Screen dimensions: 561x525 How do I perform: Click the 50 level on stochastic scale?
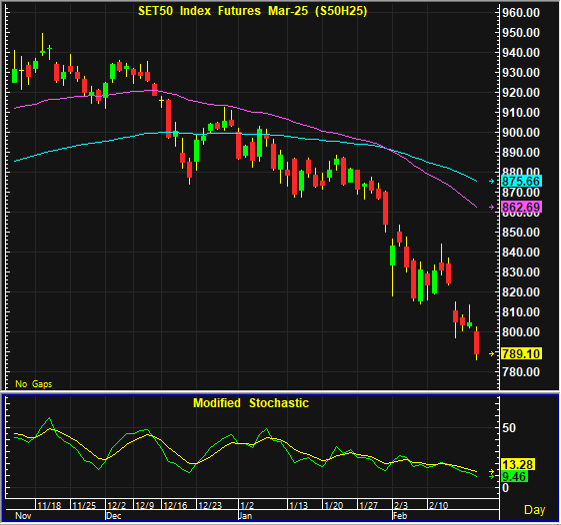tap(509, 428)
